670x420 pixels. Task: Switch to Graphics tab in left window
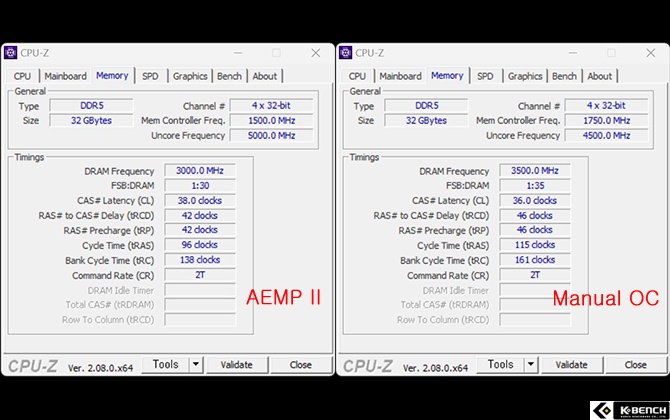(190, 76)
